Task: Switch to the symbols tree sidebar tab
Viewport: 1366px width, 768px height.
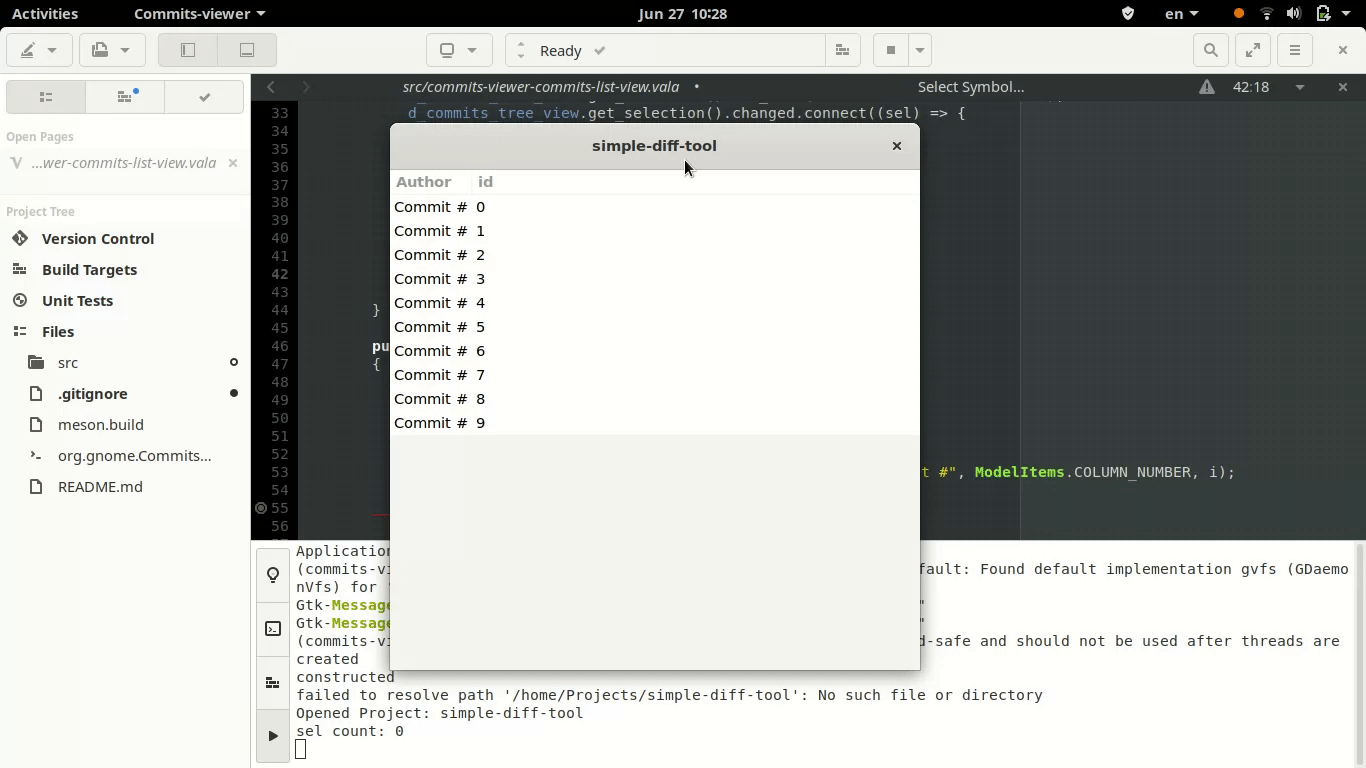Action: [x=125, y=97]
